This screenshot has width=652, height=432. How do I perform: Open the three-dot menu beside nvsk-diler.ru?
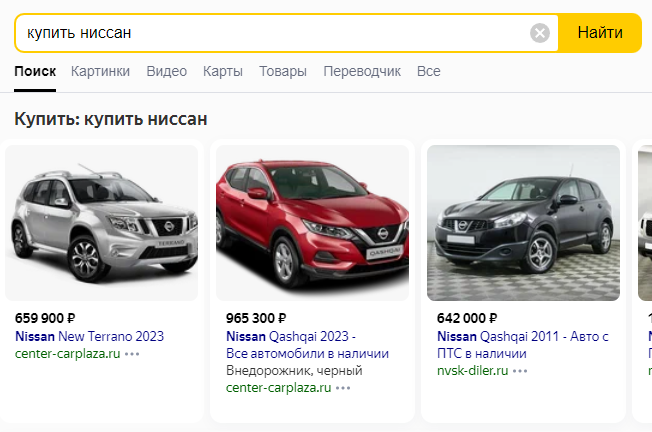tap(520, 371)
